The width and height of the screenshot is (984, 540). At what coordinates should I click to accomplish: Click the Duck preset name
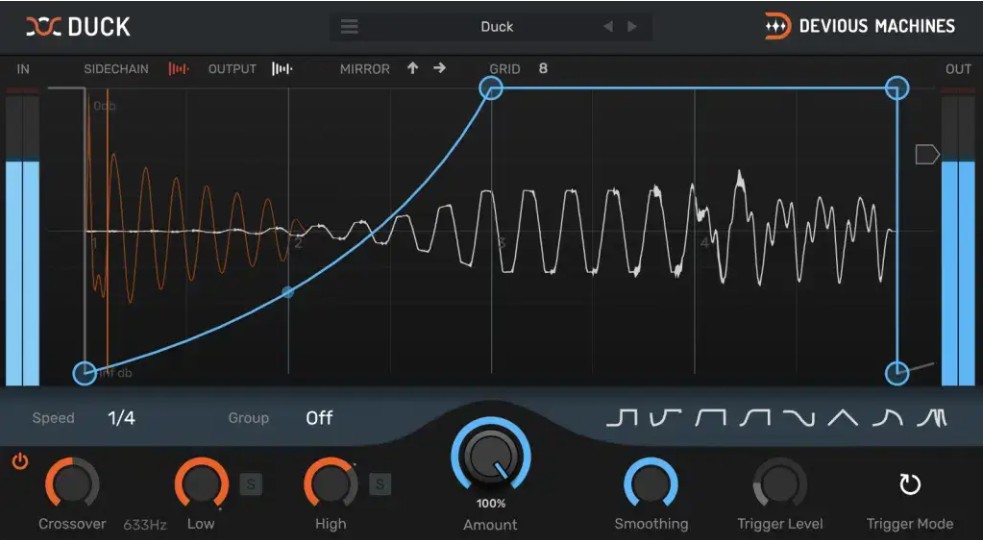click(x=496, y=27)
